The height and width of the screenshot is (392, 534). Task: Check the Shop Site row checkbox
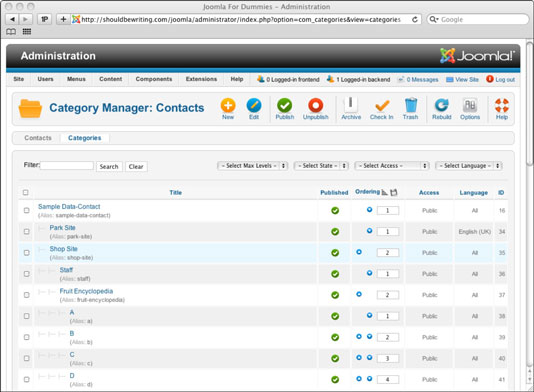point(27,253)
